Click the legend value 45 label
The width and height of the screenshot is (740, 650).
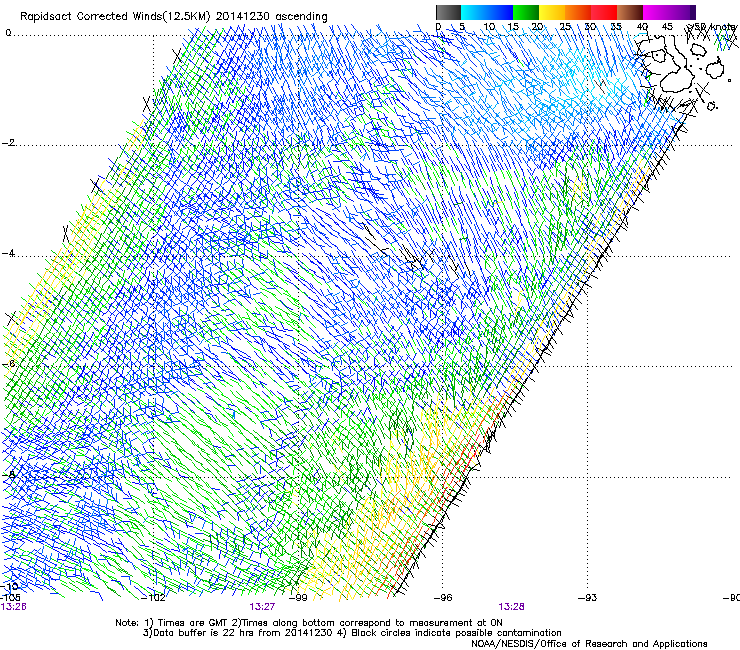point(667,26)
